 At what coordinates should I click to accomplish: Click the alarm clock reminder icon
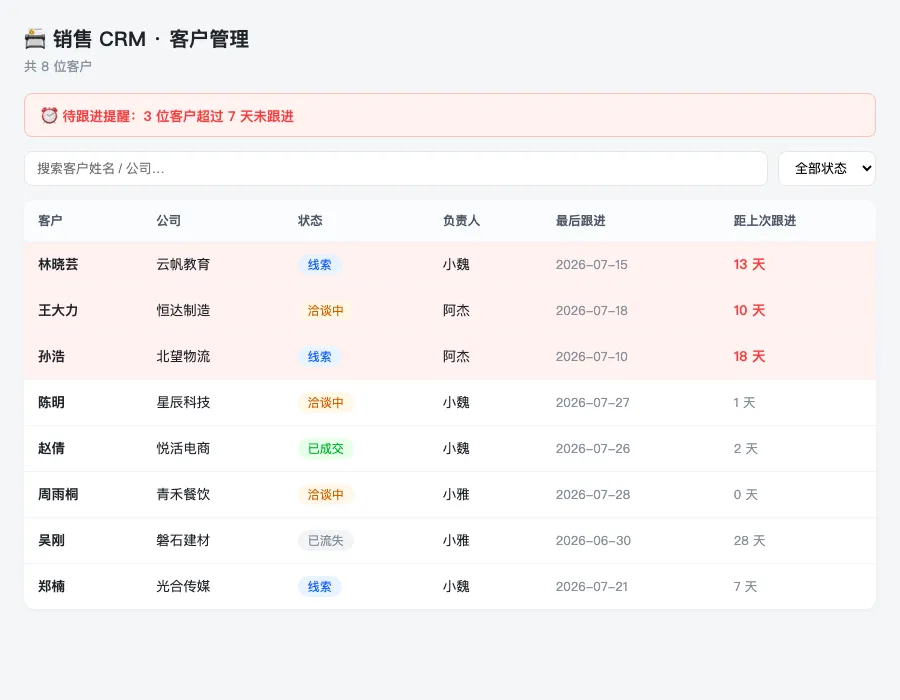point(49,115)
